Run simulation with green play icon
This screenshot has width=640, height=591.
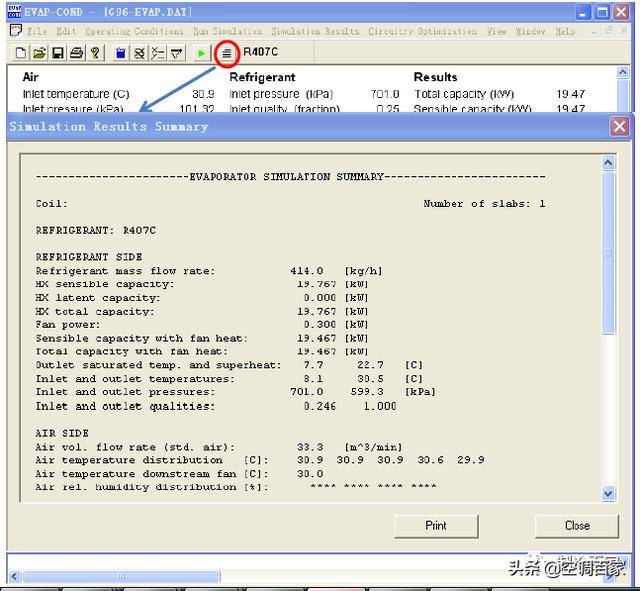203,52
